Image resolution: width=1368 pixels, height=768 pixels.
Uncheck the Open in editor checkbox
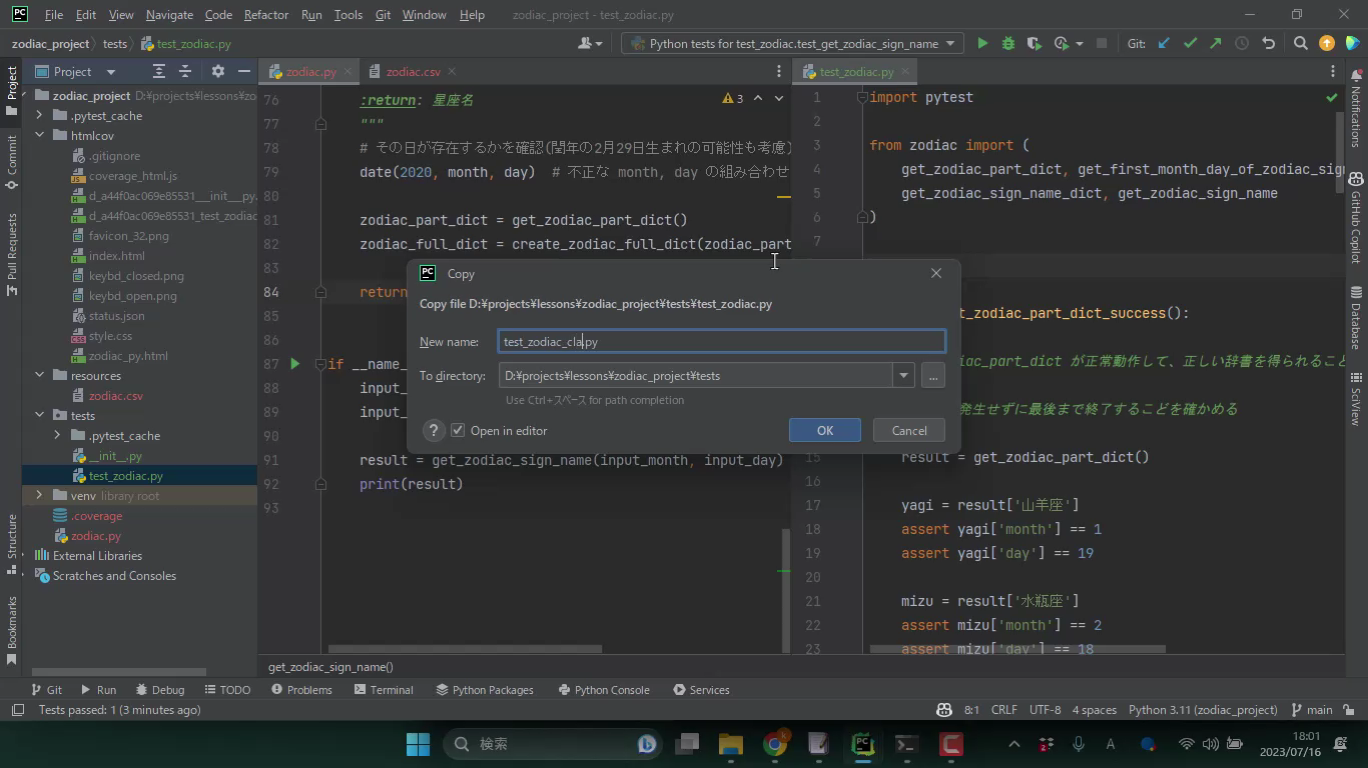[x=458, y=430]
